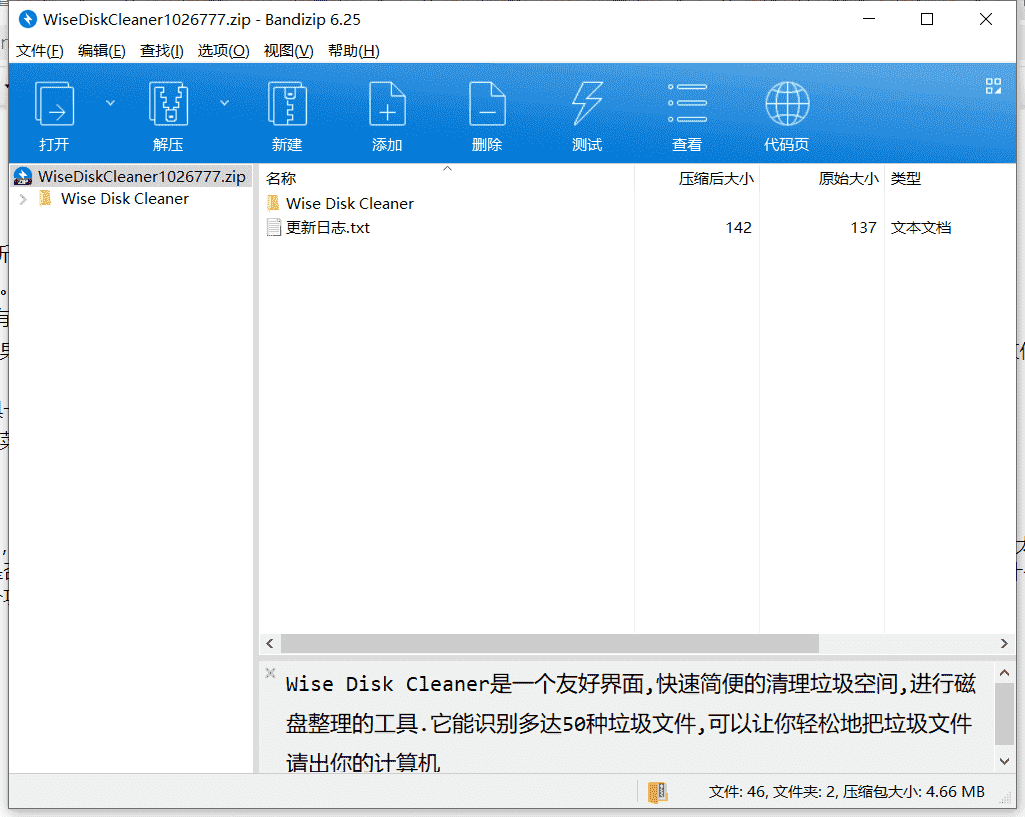Click the status bar text 文件: 46, 文件夹: 2

point(773,792)
